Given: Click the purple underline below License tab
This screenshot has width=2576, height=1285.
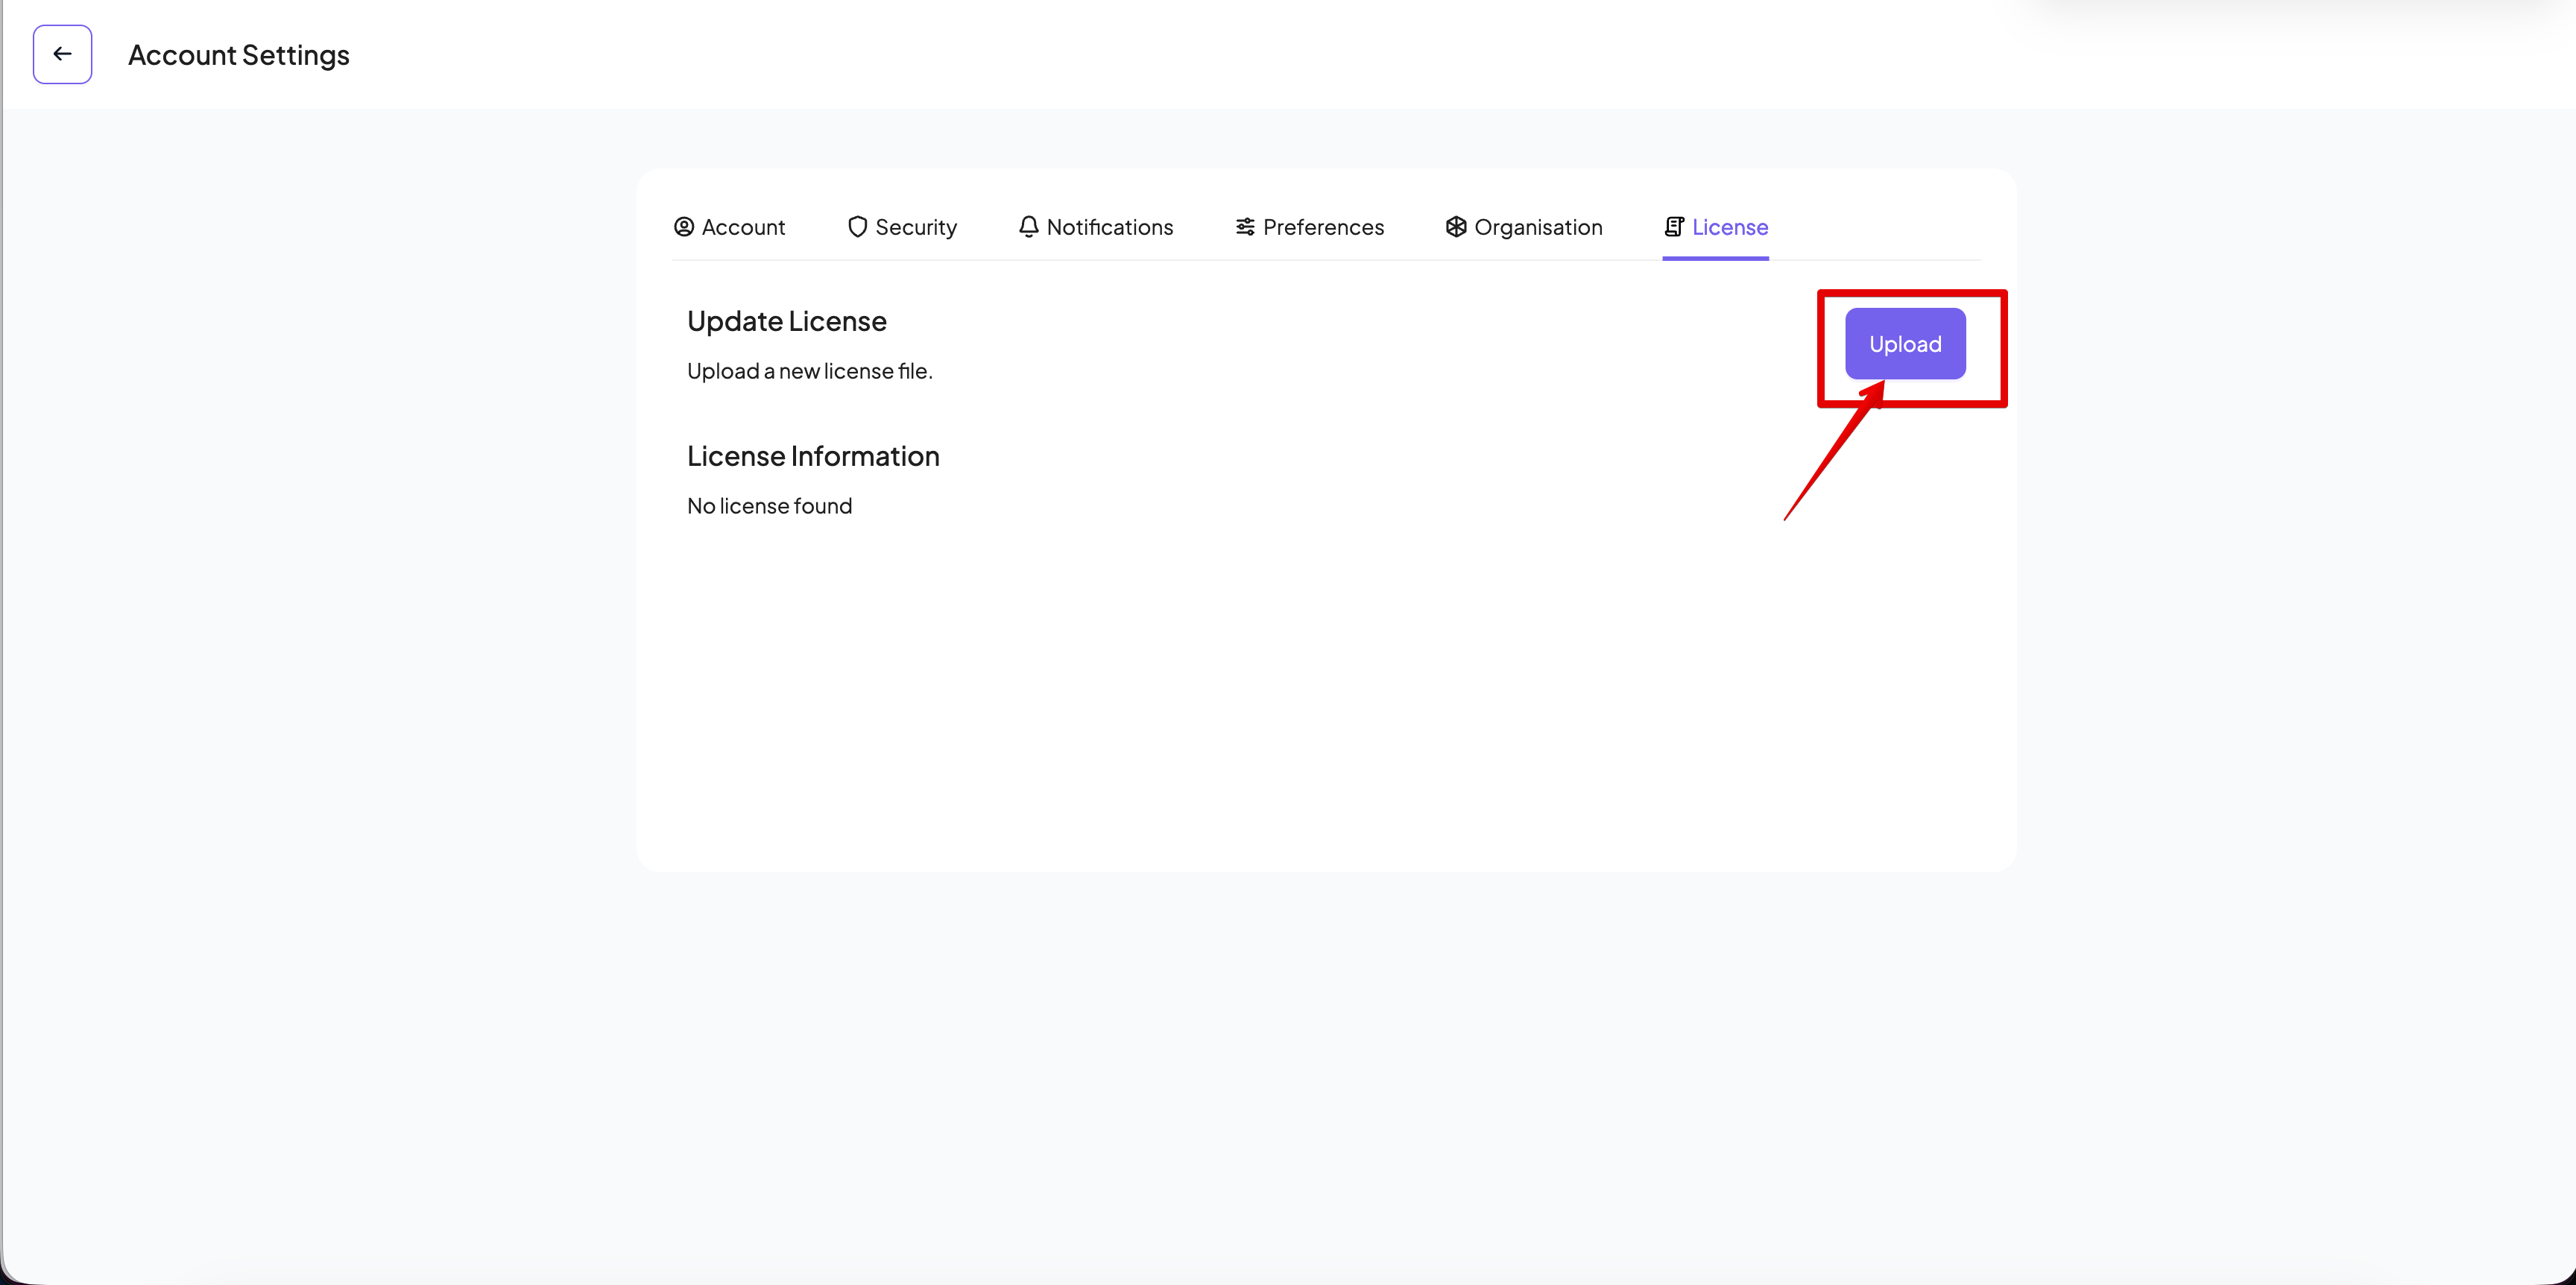Looking at the screenshot, I should (1715, 258).
